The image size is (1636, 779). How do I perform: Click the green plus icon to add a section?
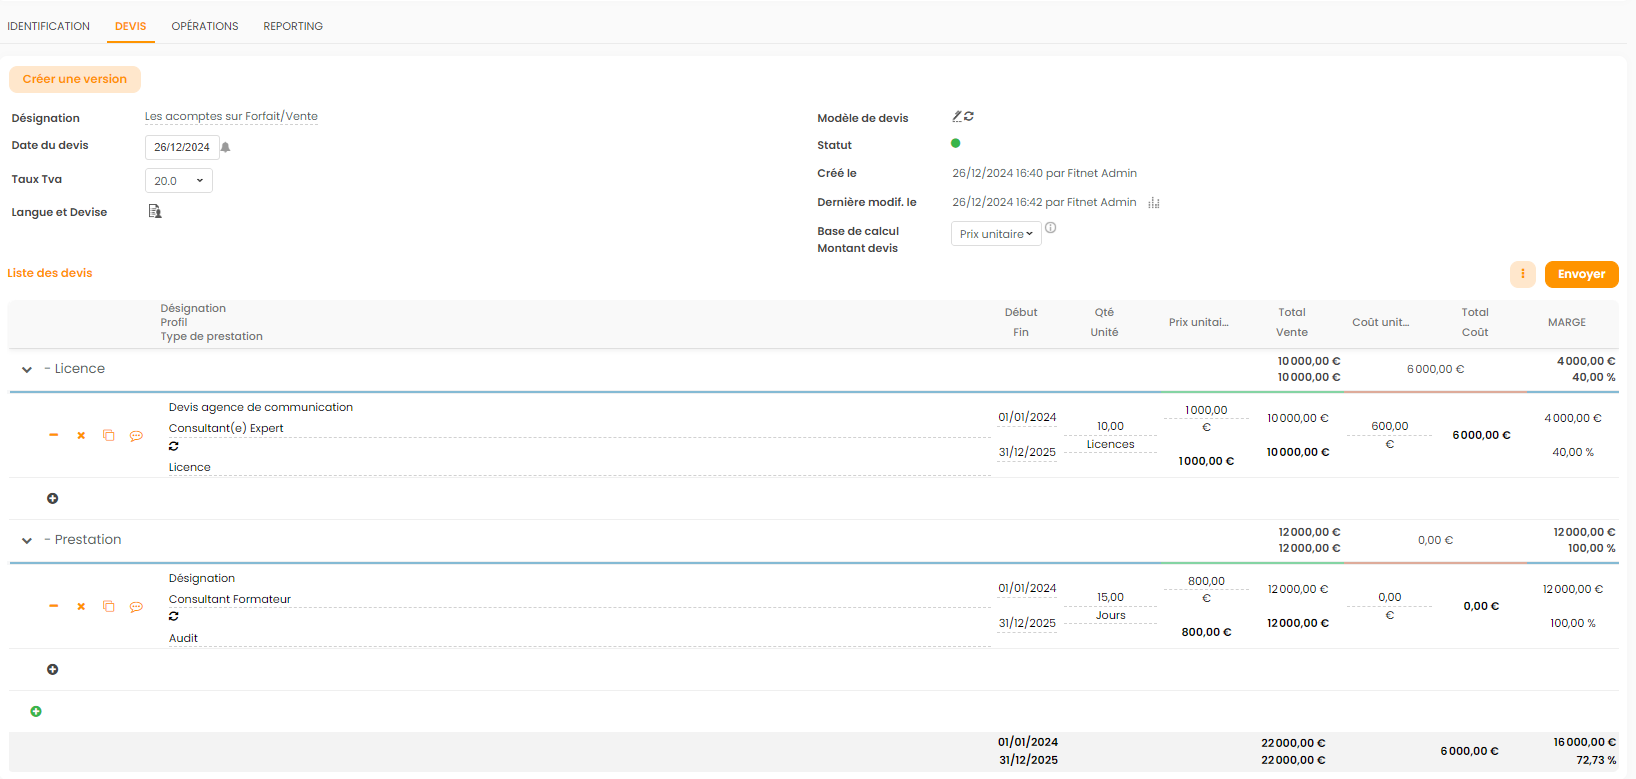(x=36, y=712)
